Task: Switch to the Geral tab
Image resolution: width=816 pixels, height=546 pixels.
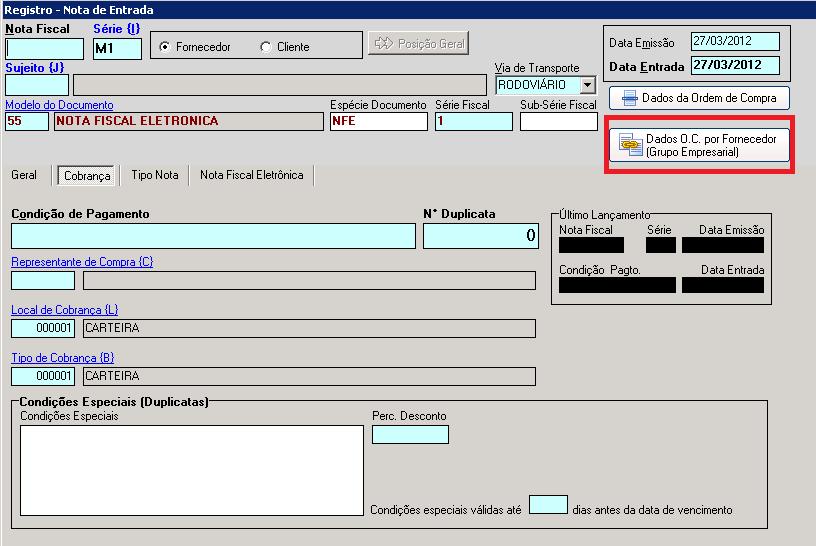Action: pos(24,175)
